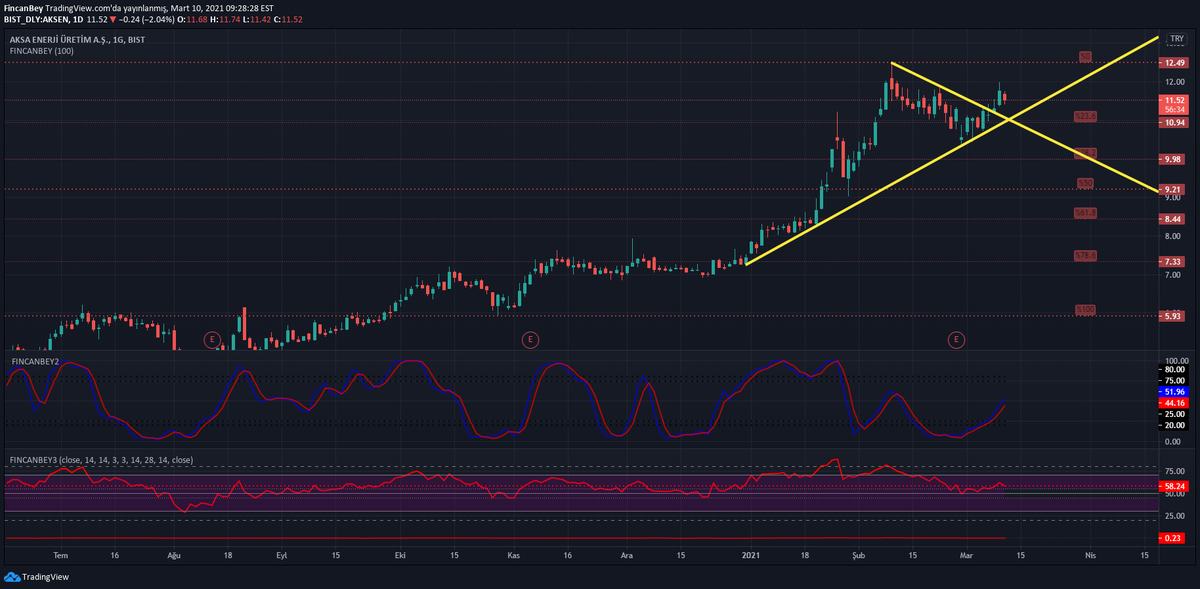1200x589 pixels.
Task: Select the 8.44 price level label
Action: 1172,219
